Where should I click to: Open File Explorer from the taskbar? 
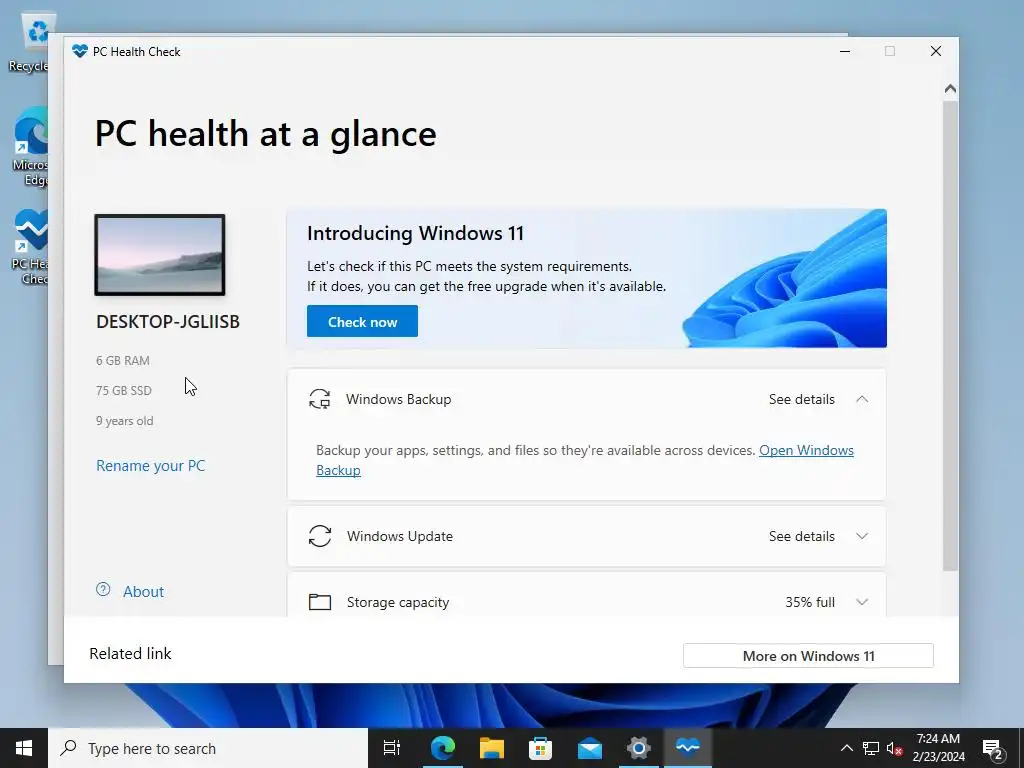pos(491,748)
